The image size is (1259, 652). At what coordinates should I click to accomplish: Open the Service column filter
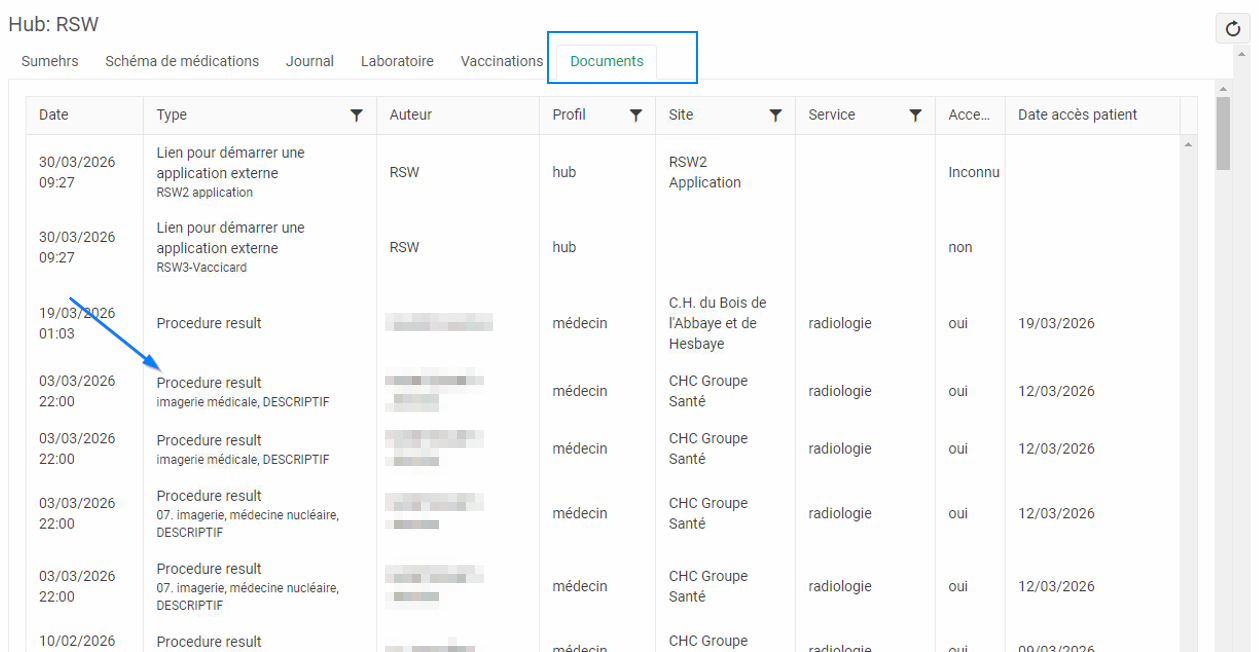[915, 115]
